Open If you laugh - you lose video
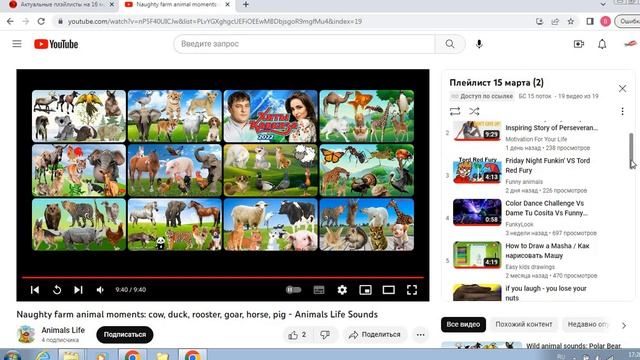640x360 pixels. [x=546, y=293]
